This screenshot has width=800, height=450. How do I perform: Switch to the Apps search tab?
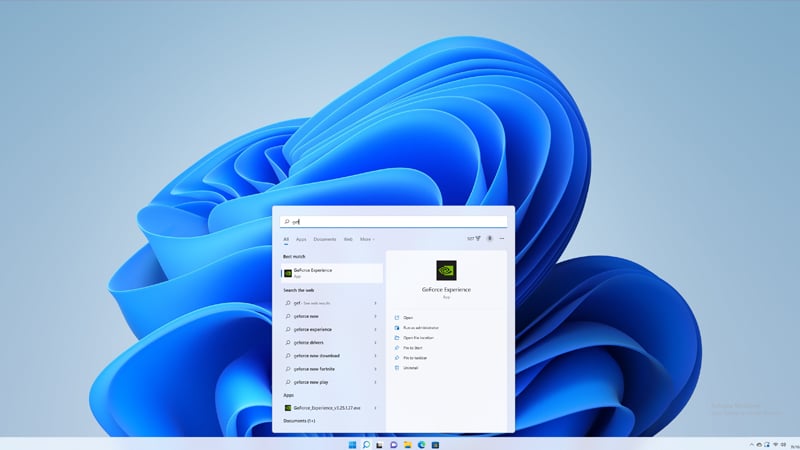(301, 239)
